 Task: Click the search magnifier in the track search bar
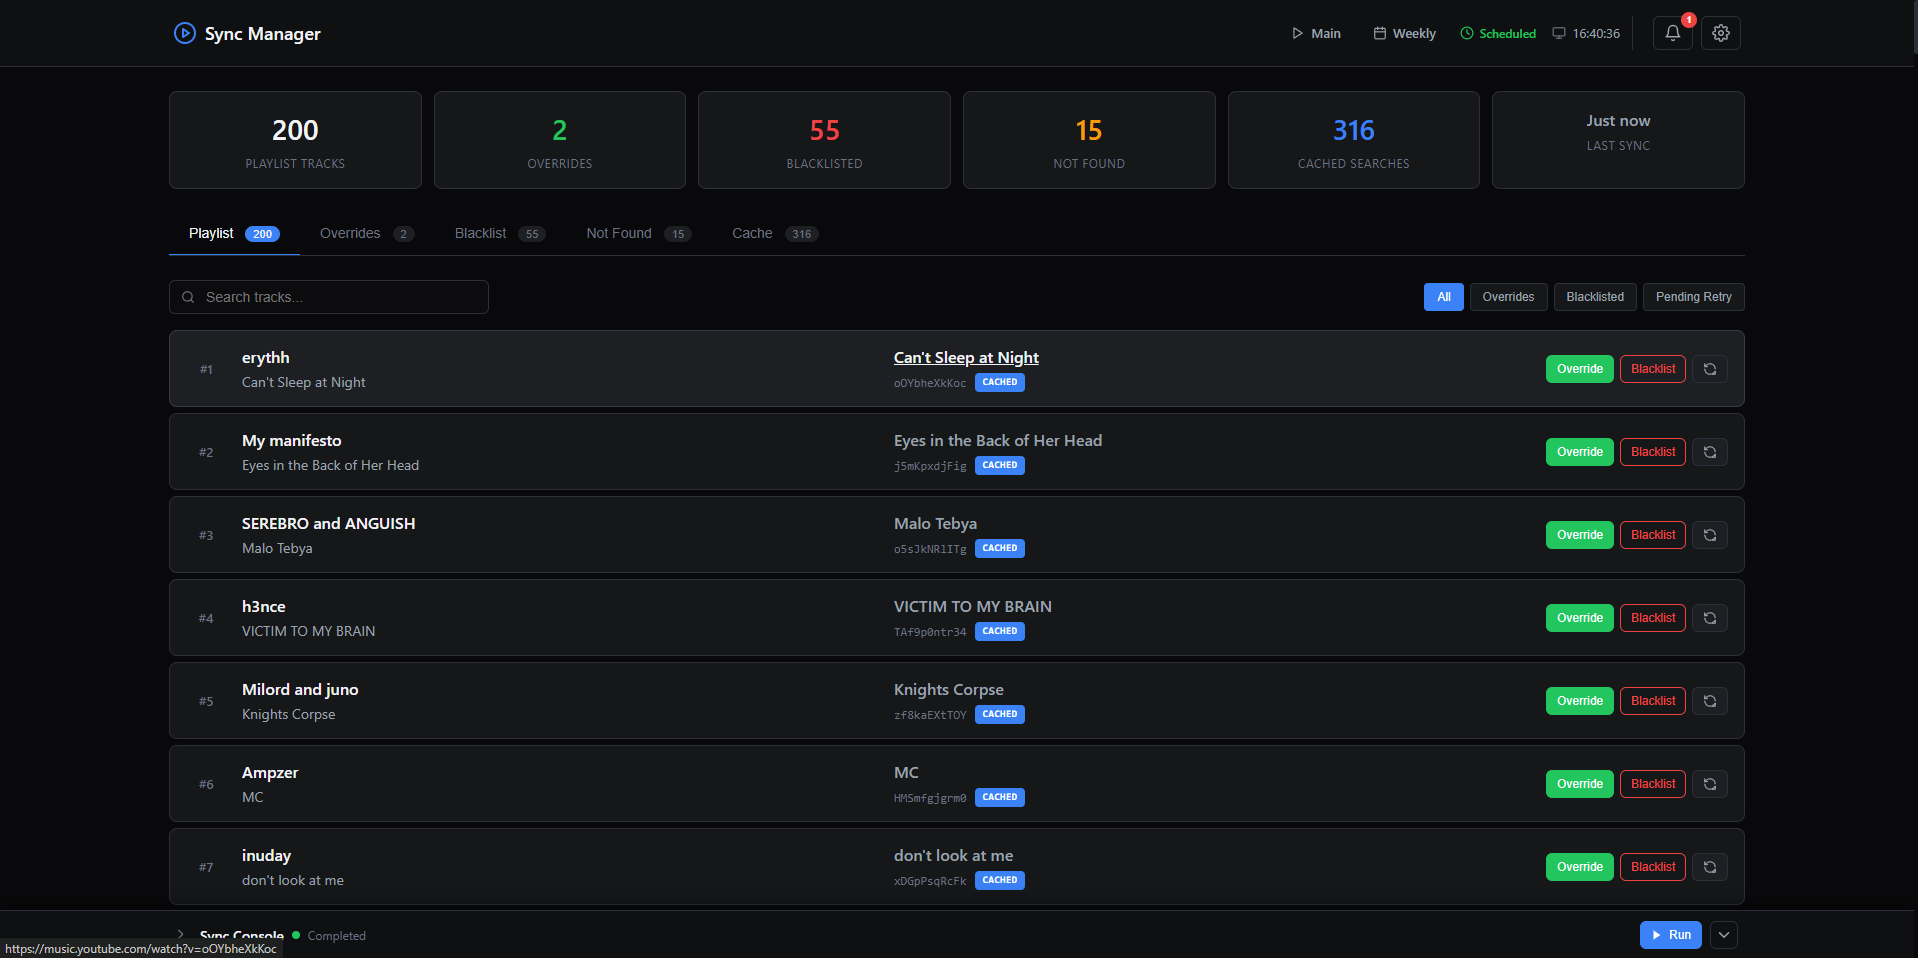point(187,297)
